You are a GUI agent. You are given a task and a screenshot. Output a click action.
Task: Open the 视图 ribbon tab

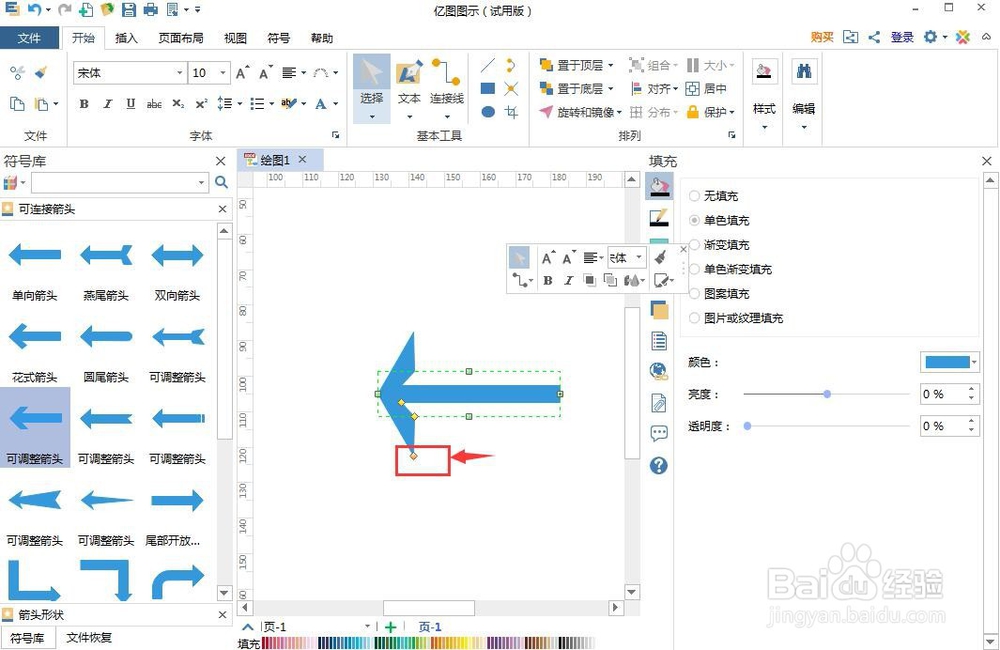point(235,38)
